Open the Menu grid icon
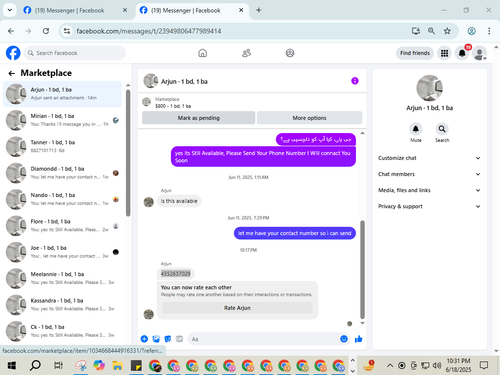The height and width of the screenshot is (375, 500). (x=444, y=53)
